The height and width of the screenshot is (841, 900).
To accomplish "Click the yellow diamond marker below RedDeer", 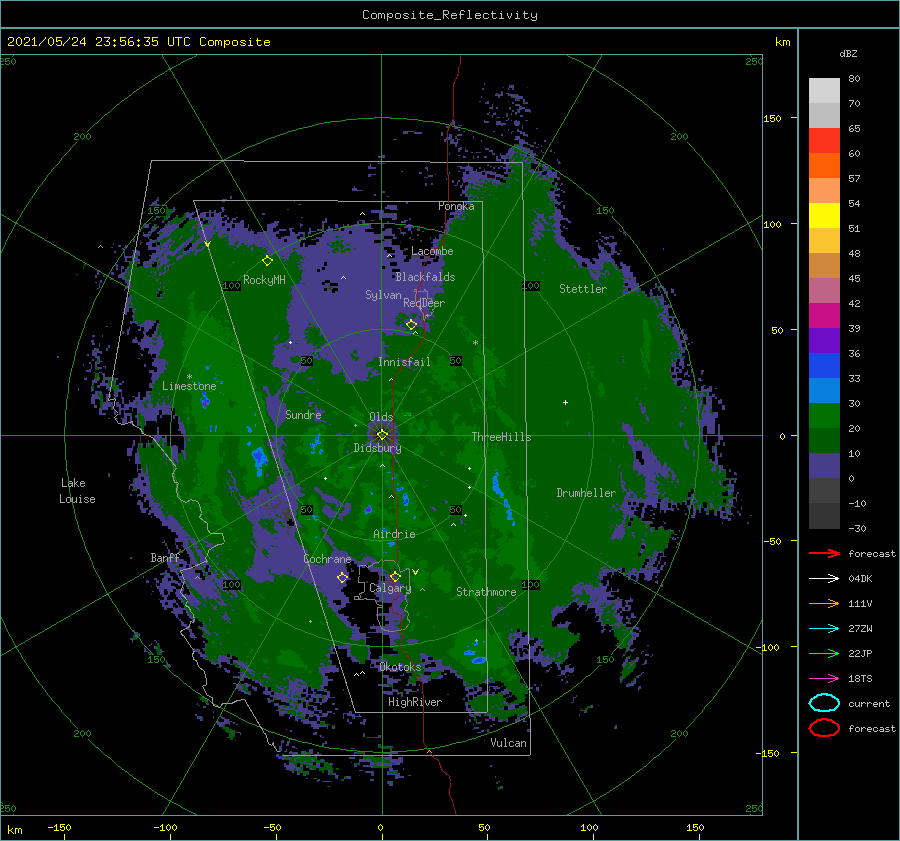I will tap(411, 324).
